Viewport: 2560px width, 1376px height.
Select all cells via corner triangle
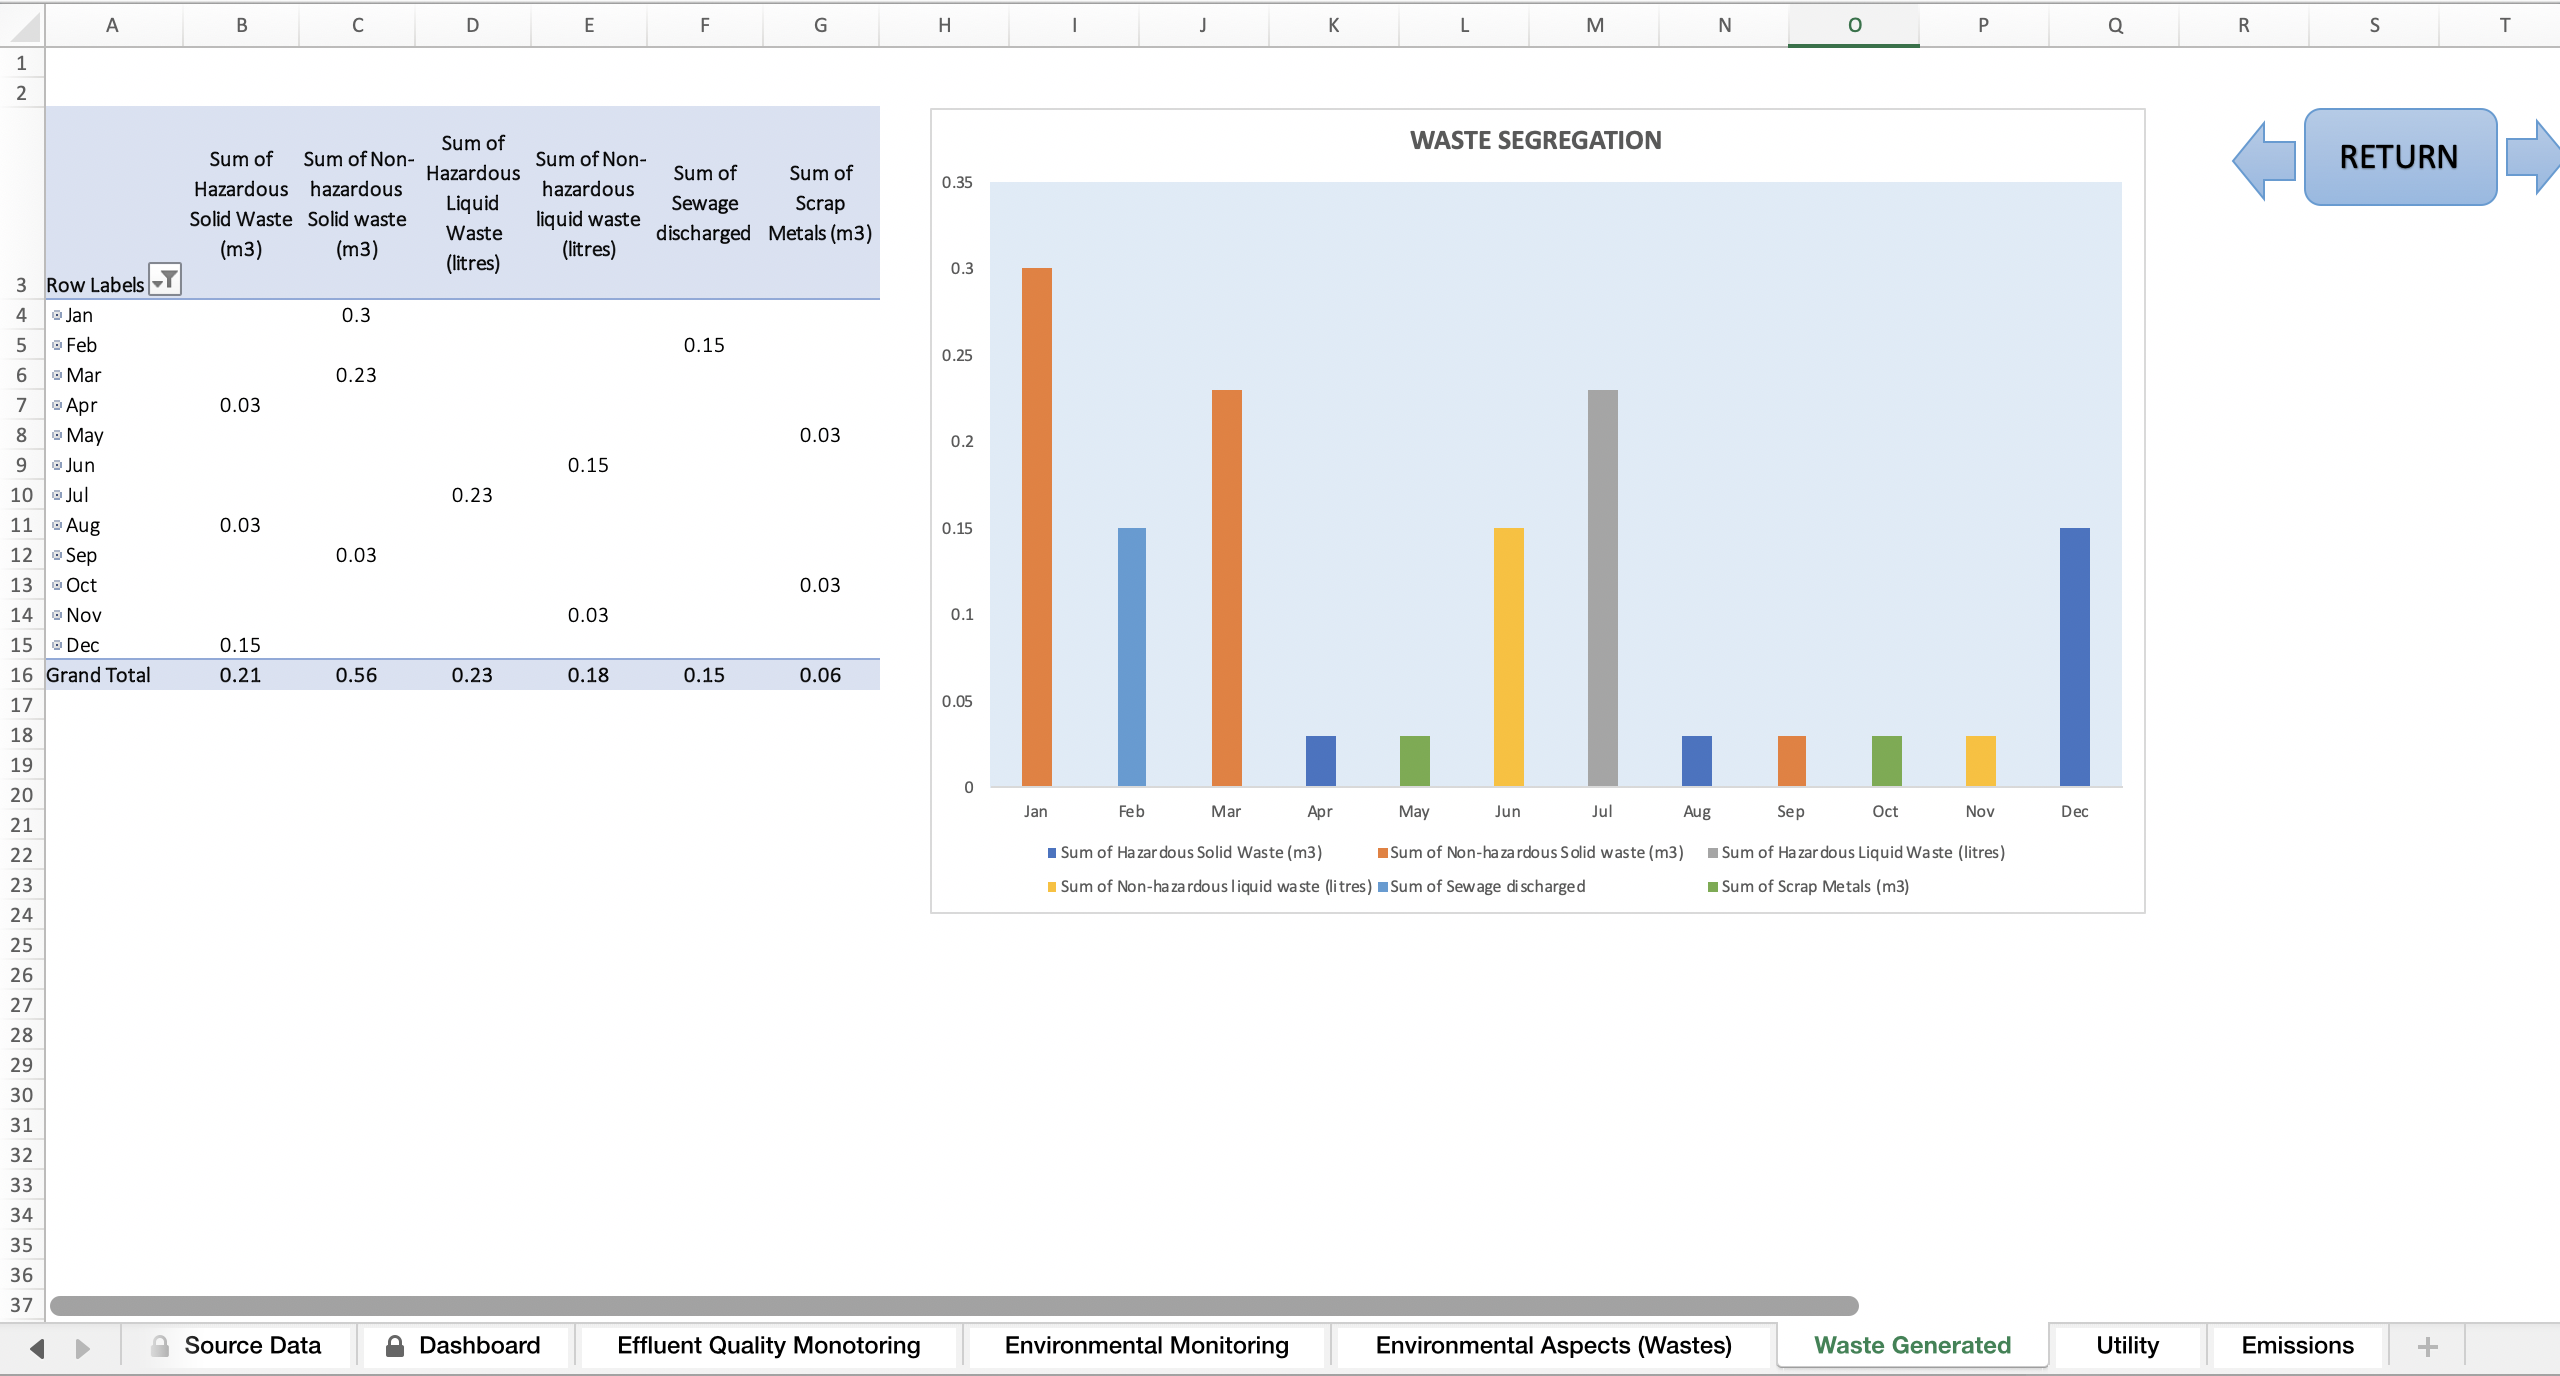click(x=23, y=26)
